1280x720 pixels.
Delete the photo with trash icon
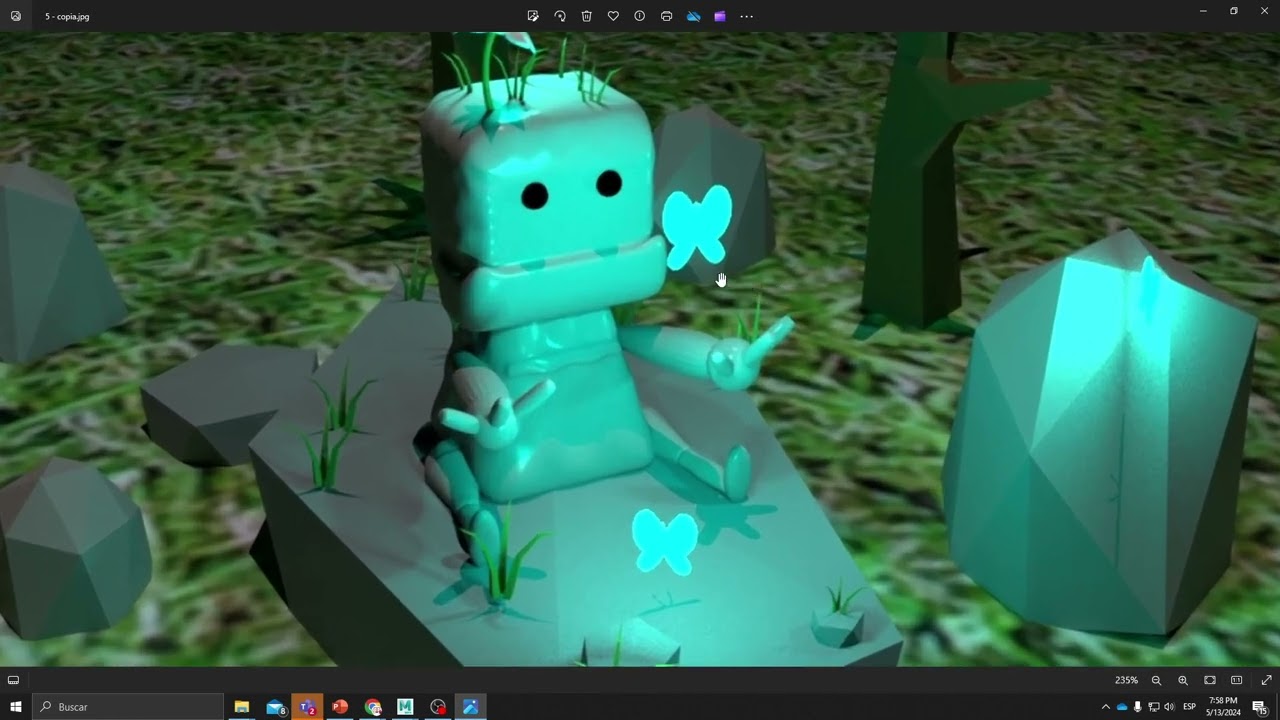pos(587,16)
